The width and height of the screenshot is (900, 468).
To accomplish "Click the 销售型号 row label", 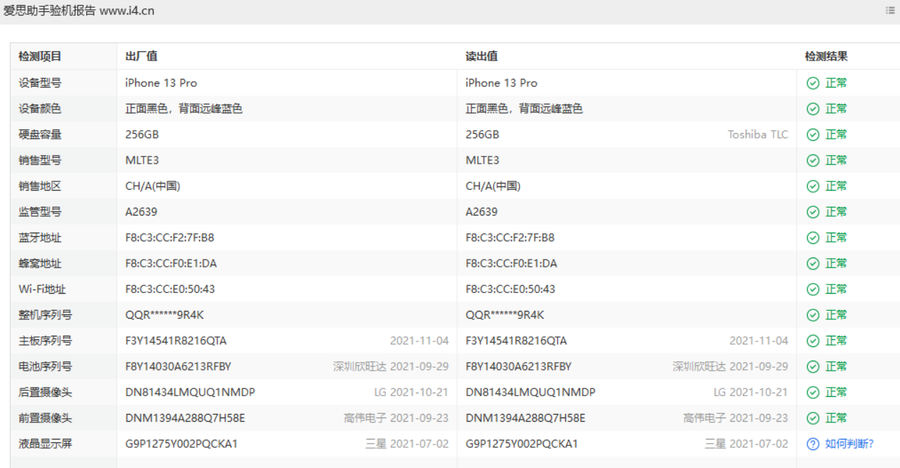I will (40, 160).
